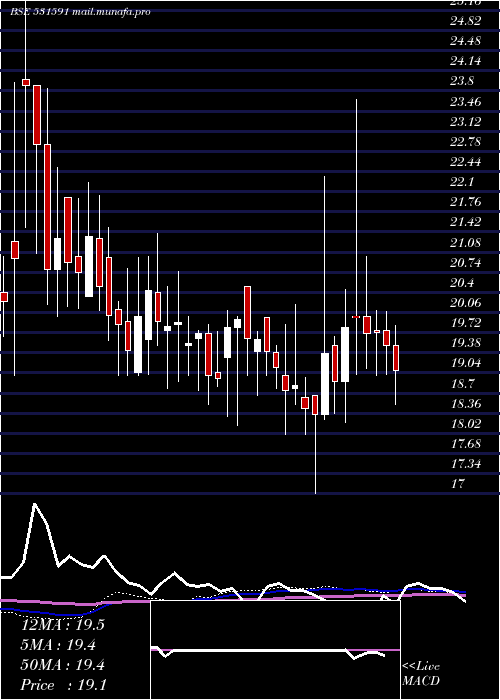Screen dimensions: 500x700
Task: Click the 50MA : 19.4 readout
Action: click(63, 665)
